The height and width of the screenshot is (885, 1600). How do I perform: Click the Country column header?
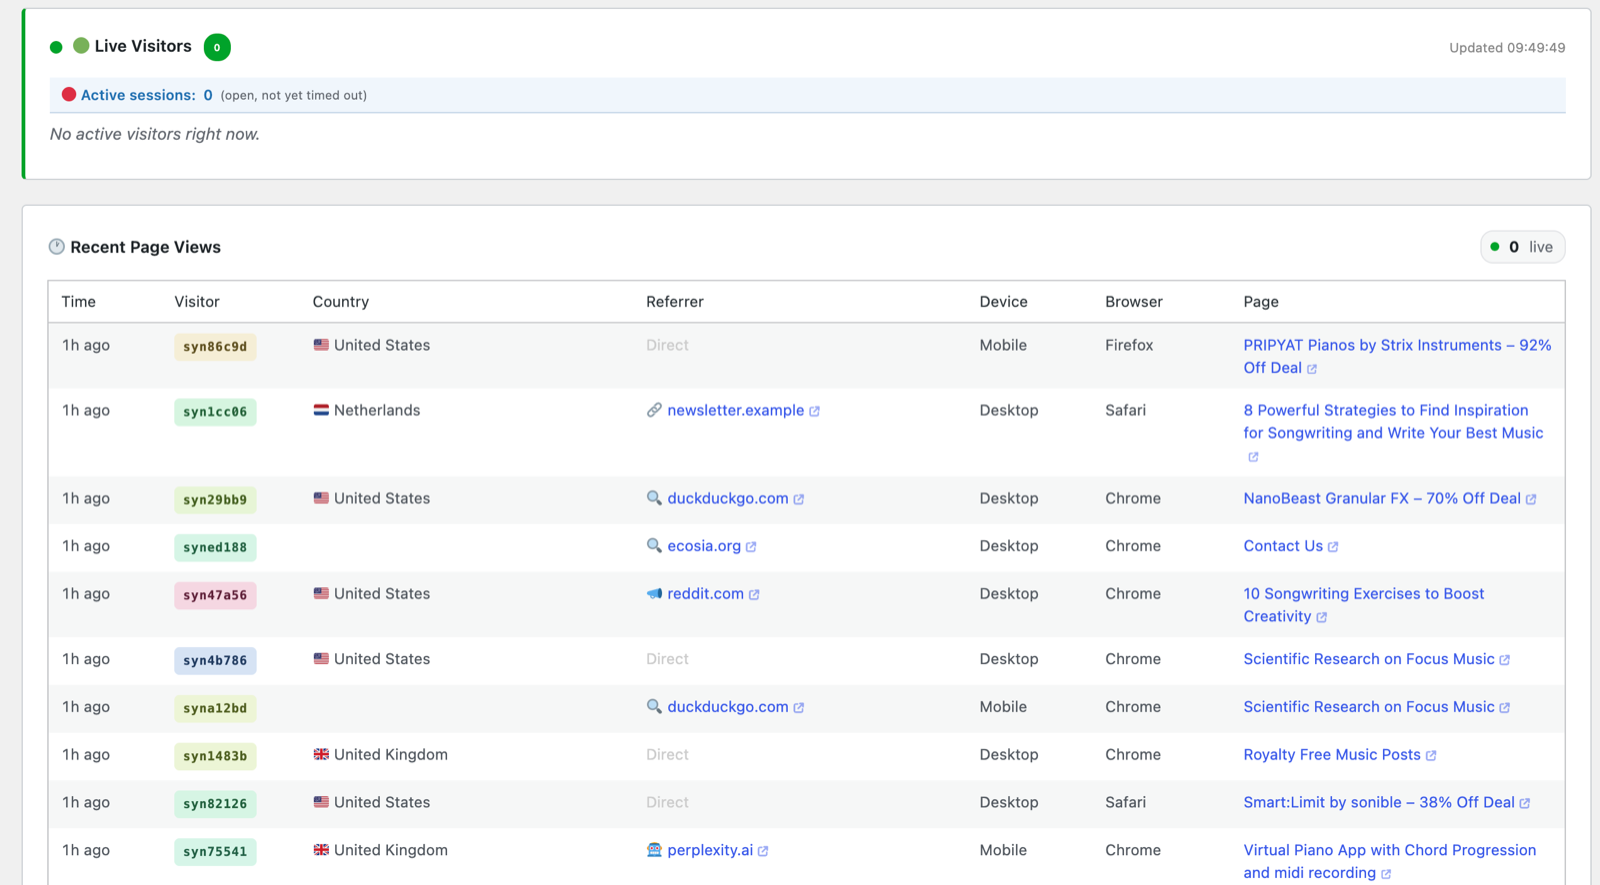coord(341,302)
